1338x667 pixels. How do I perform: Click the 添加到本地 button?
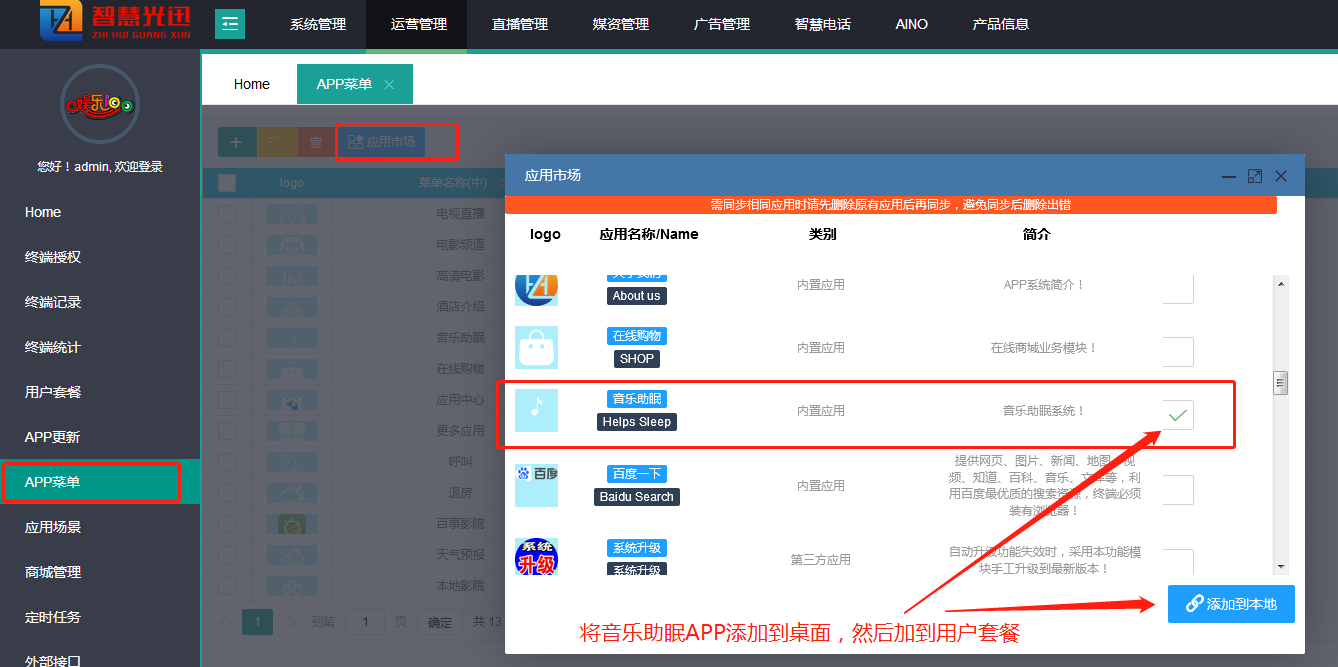click(x=1231, y=604)
